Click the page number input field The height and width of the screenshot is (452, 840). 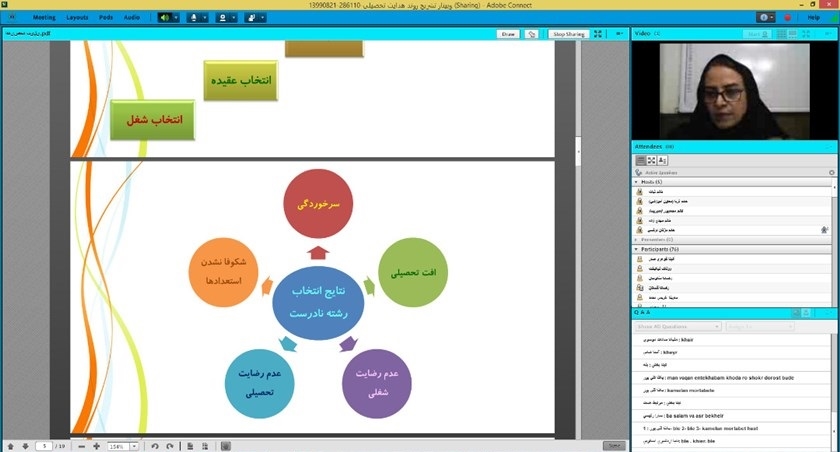(43, 445)
